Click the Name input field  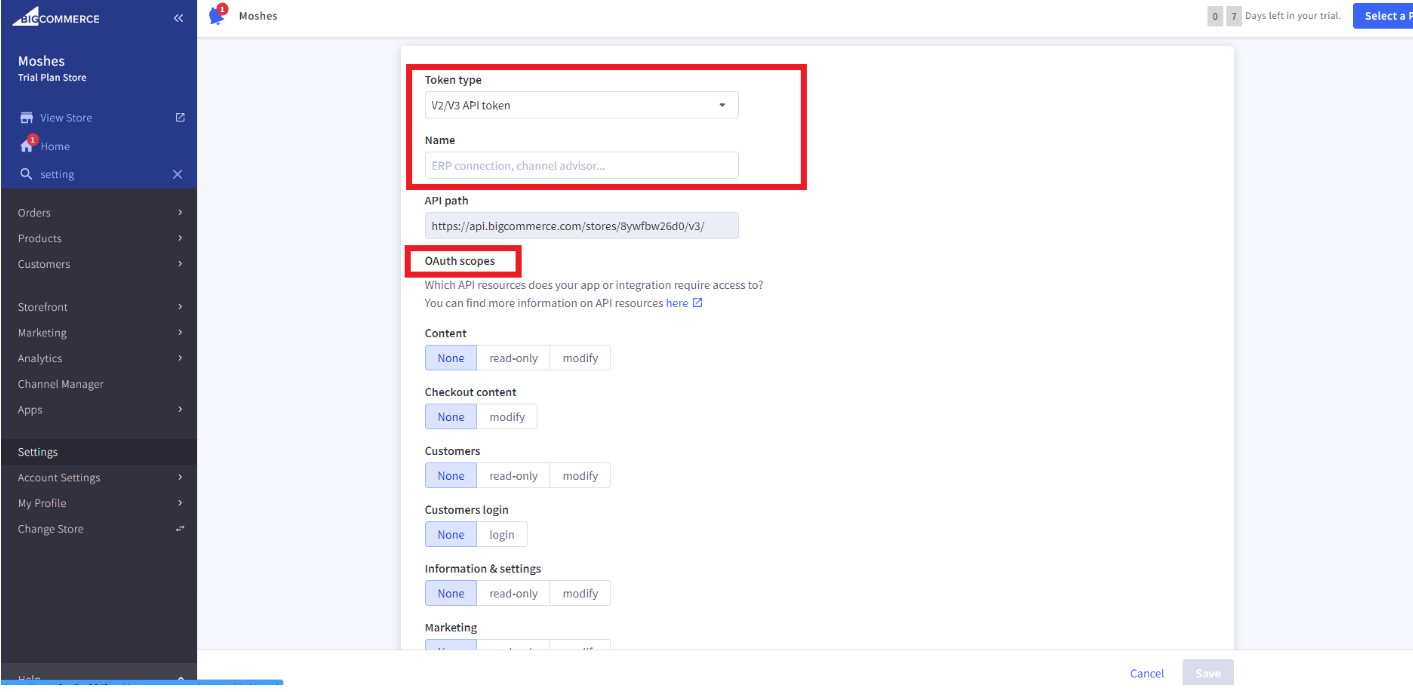point(582,165)
